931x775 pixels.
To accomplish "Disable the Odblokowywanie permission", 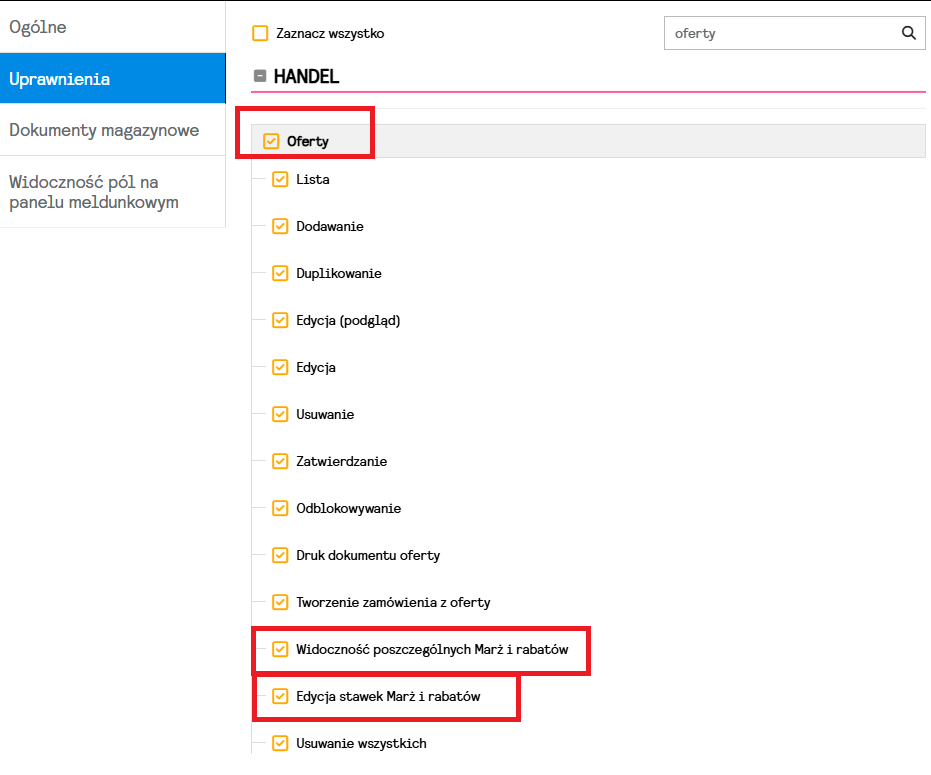I will [280, 509].
